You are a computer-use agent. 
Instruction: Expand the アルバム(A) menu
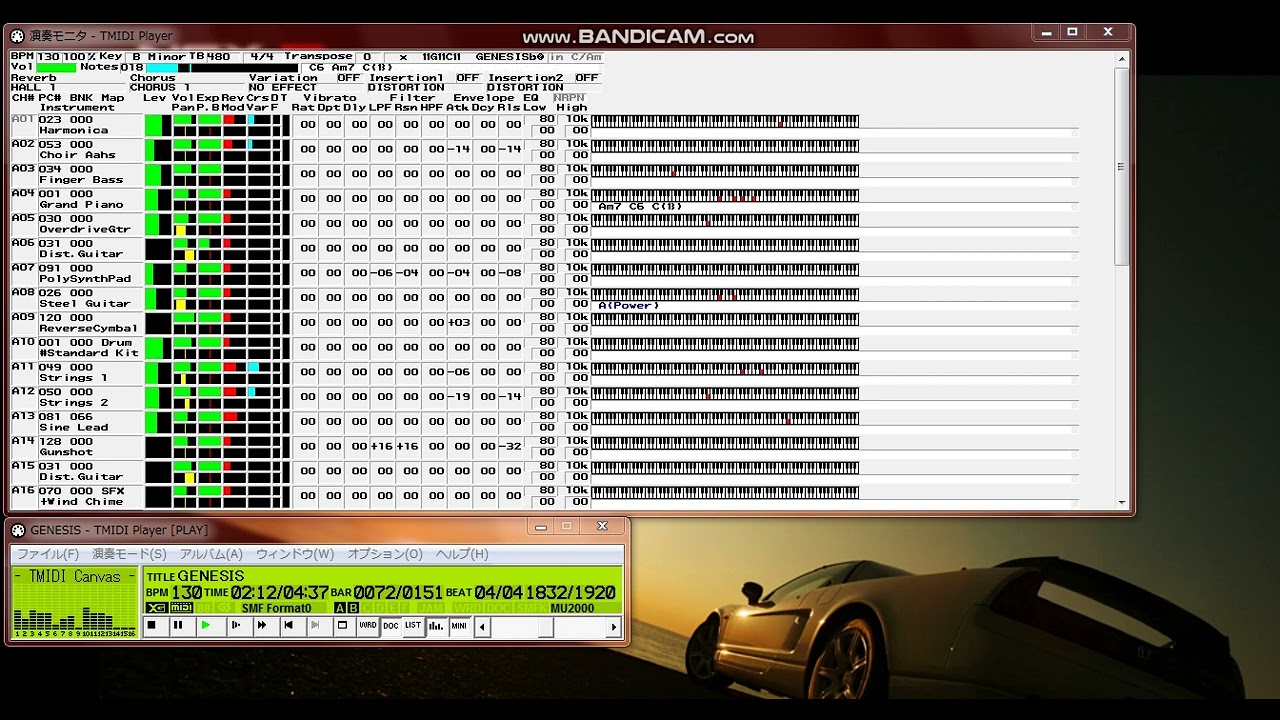(211, 554)
